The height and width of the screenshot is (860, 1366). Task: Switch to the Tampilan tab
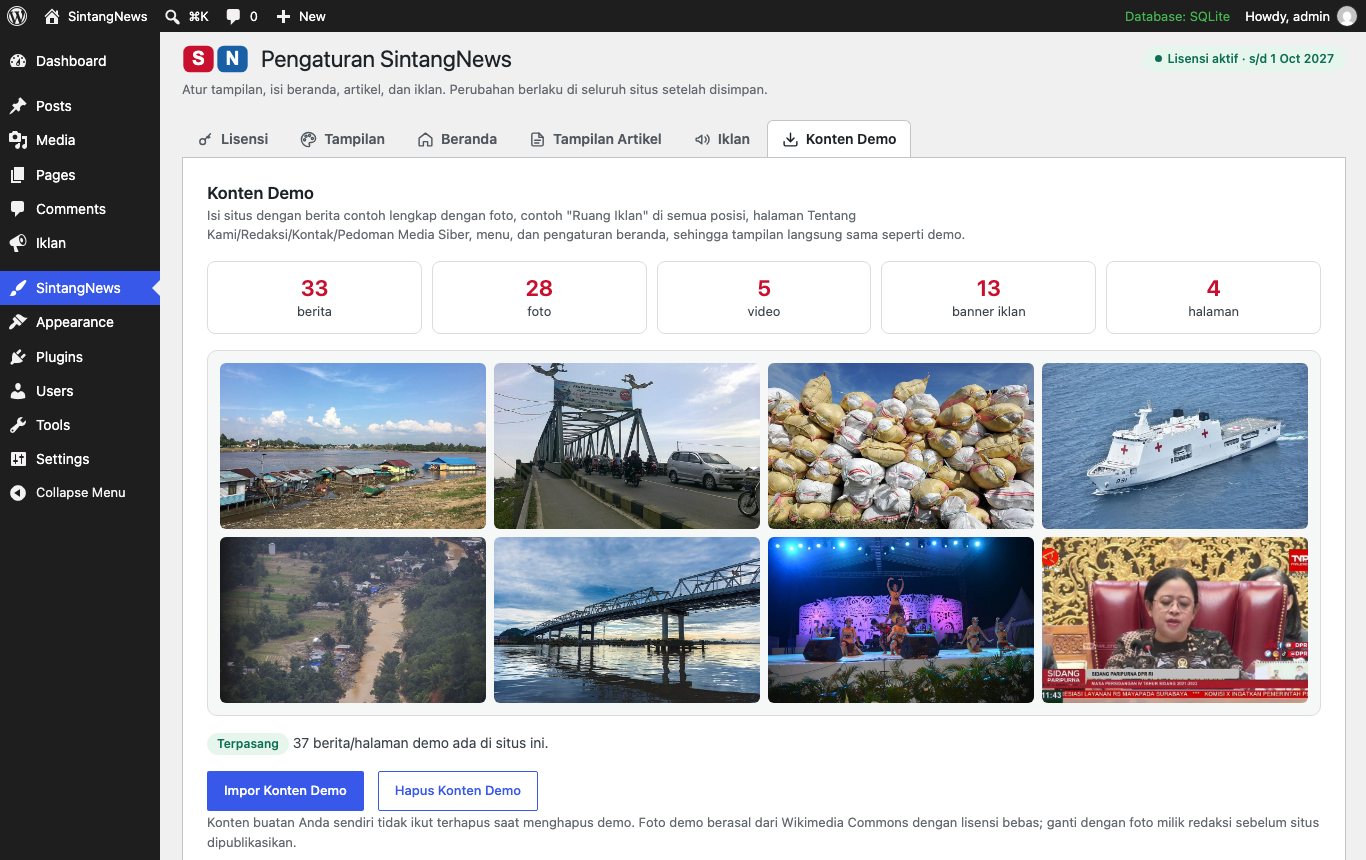point(342,139)
